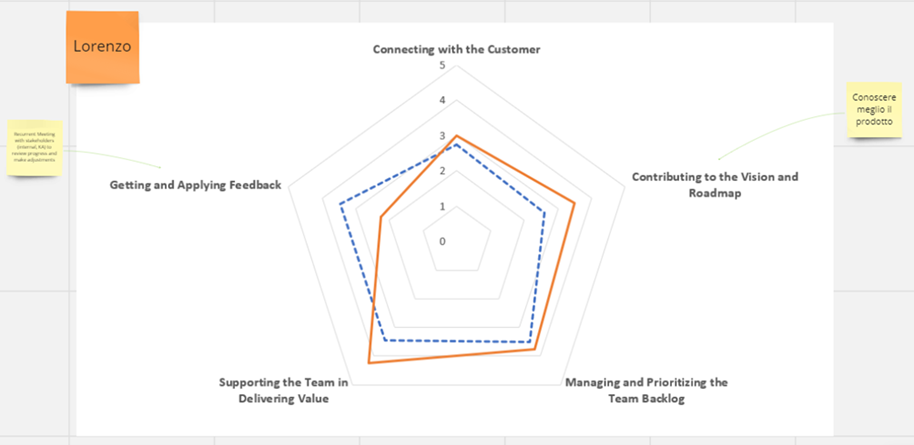Click the blue dashed line's Team Backlog vertex
This screenshot has height=445, width=914.
(529, 342)
